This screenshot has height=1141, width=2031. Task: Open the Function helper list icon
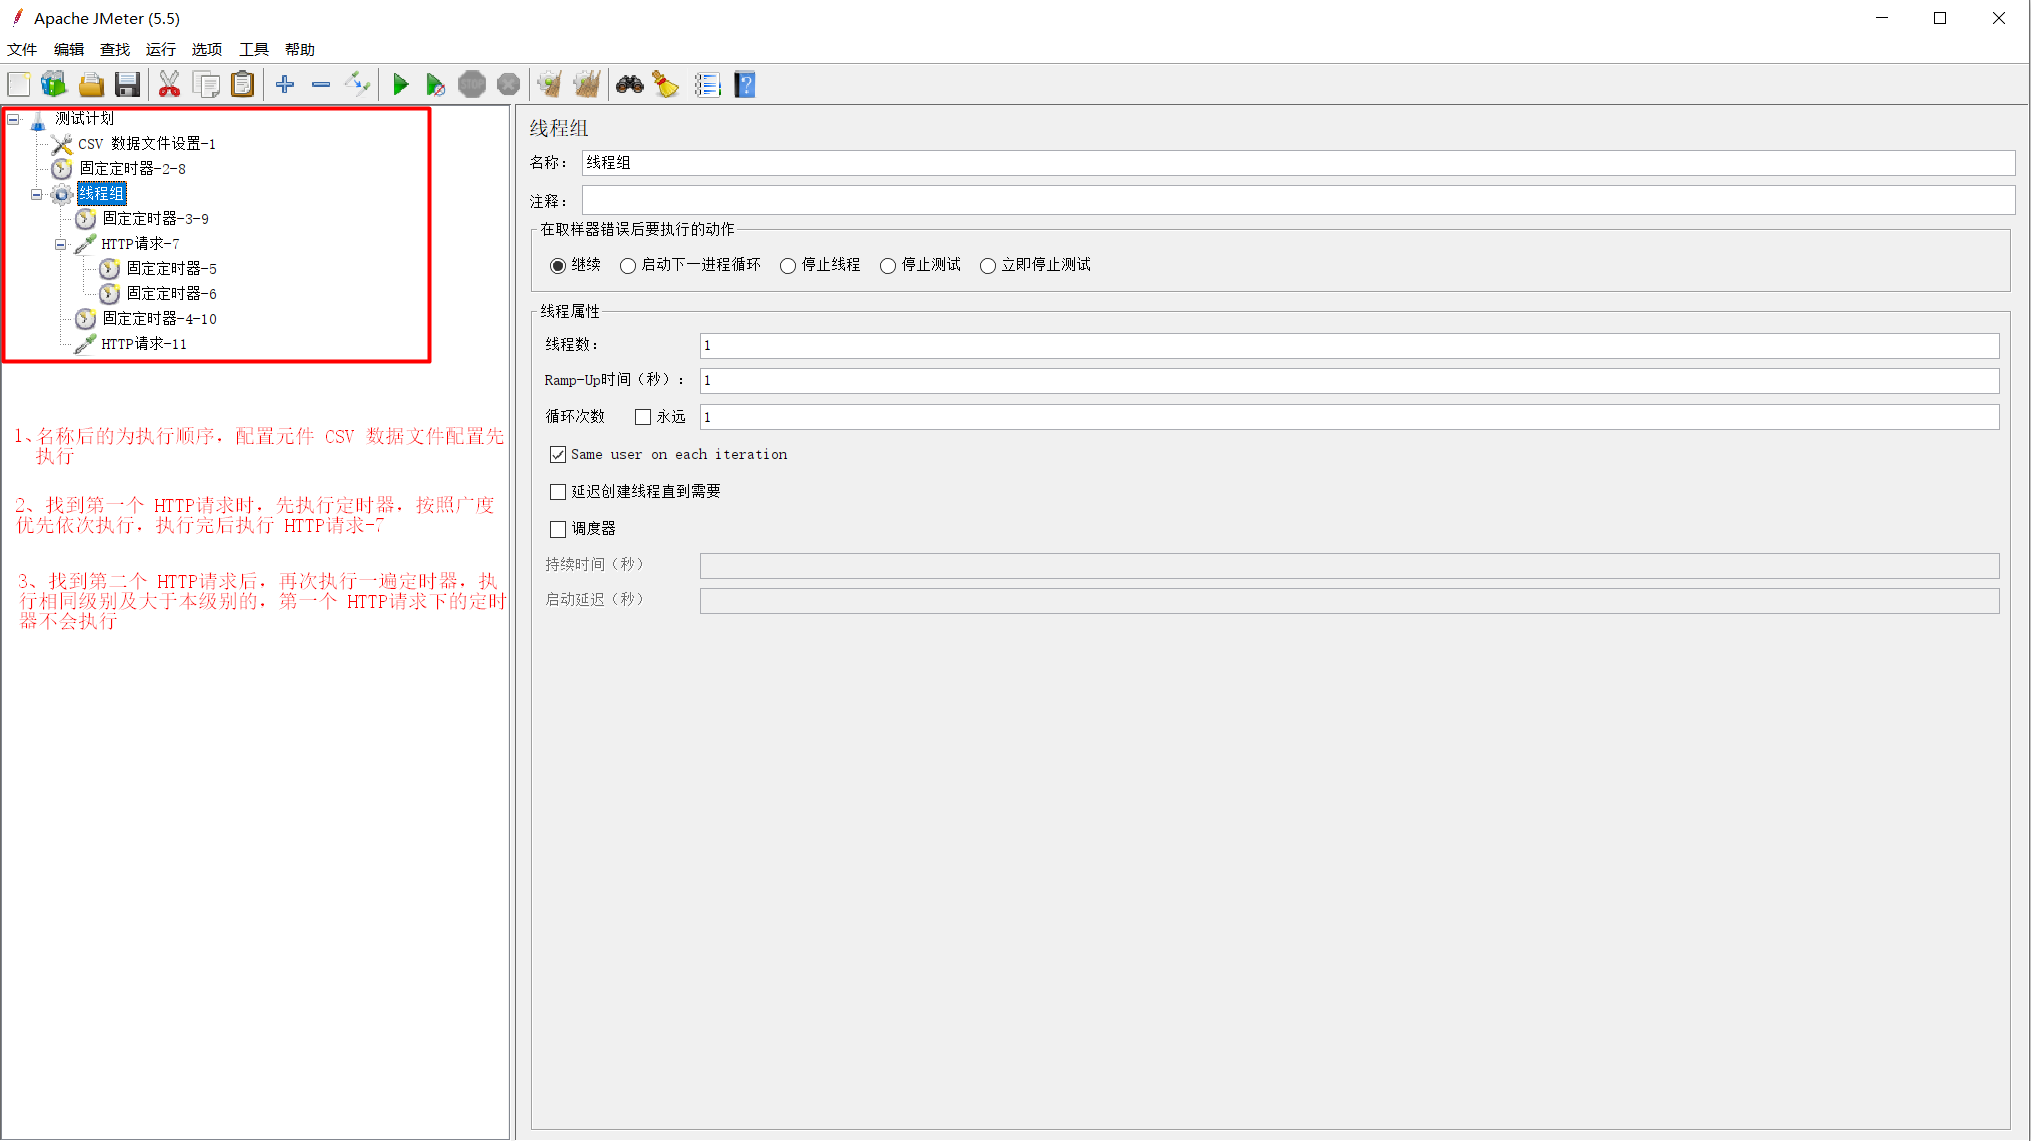(x=708, y=85)
